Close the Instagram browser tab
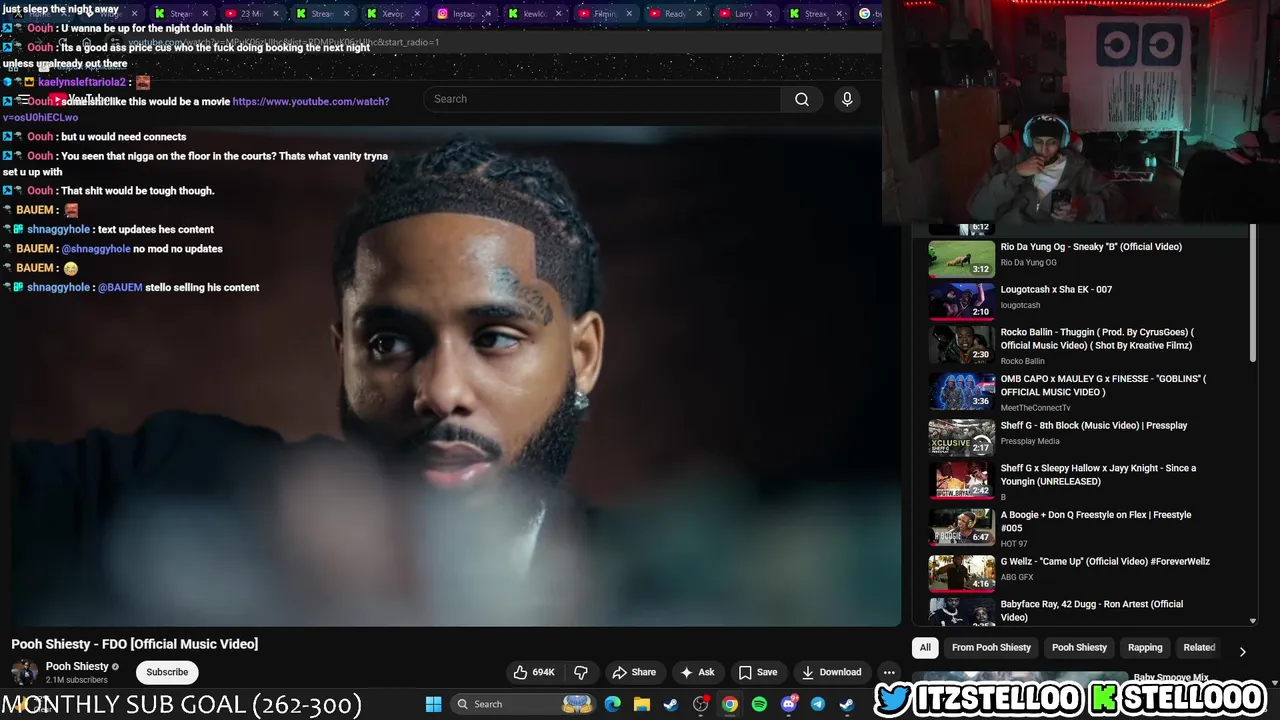This screenshot has height=720, width=1280. pos(489,14)
